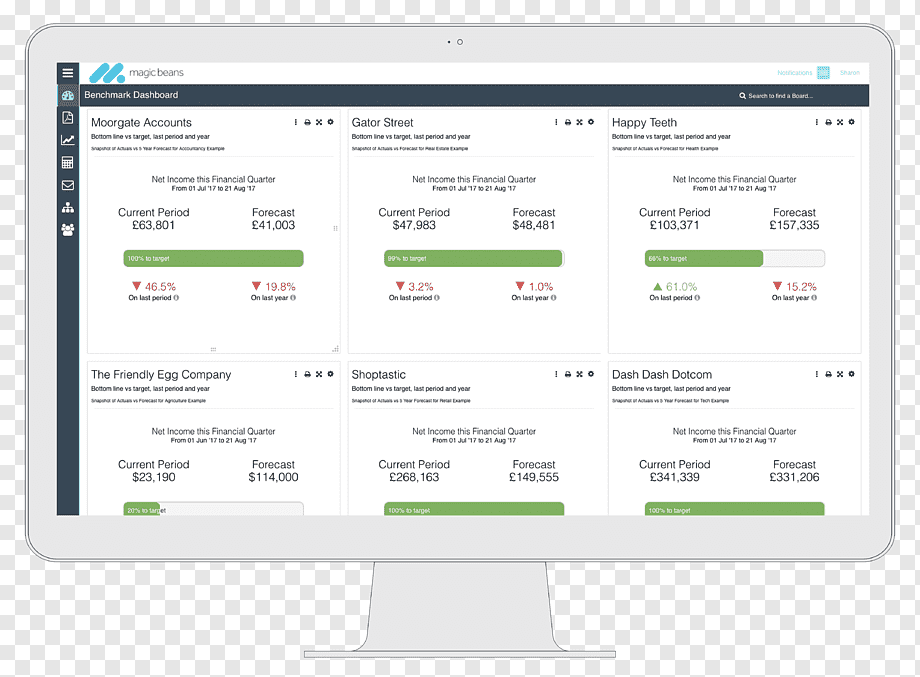Open the Sharon user menu

click(850, 73)
